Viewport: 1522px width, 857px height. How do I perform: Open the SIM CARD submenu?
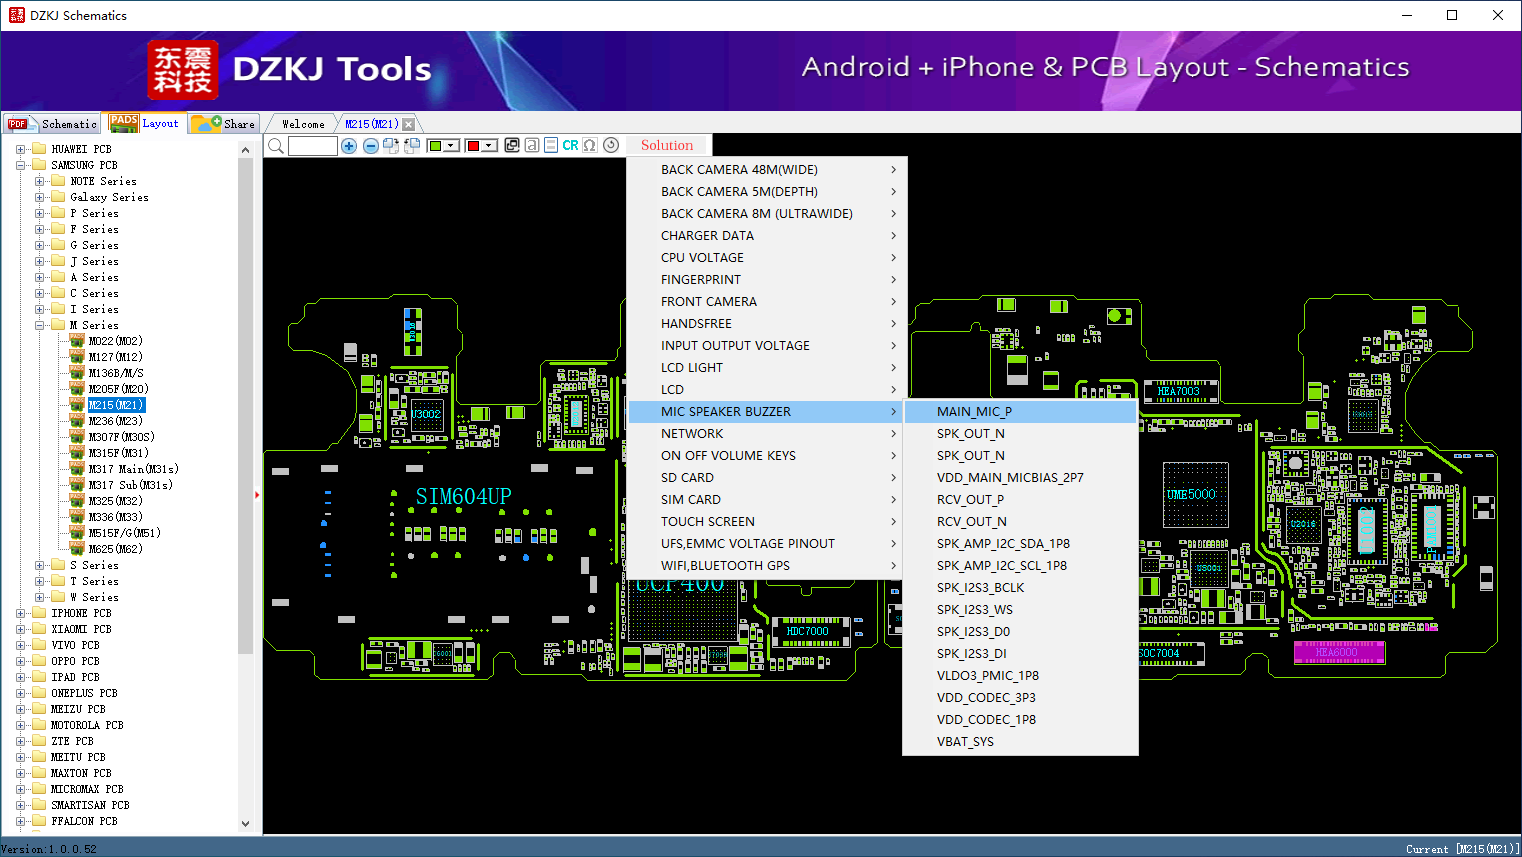coord(767,500)
